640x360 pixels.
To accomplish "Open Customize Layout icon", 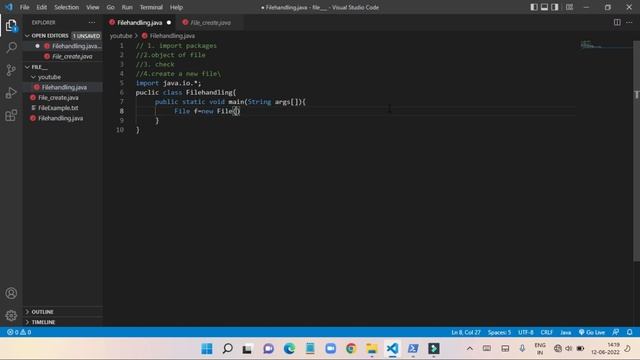I will pyautogui.click(x=569, y=7).
